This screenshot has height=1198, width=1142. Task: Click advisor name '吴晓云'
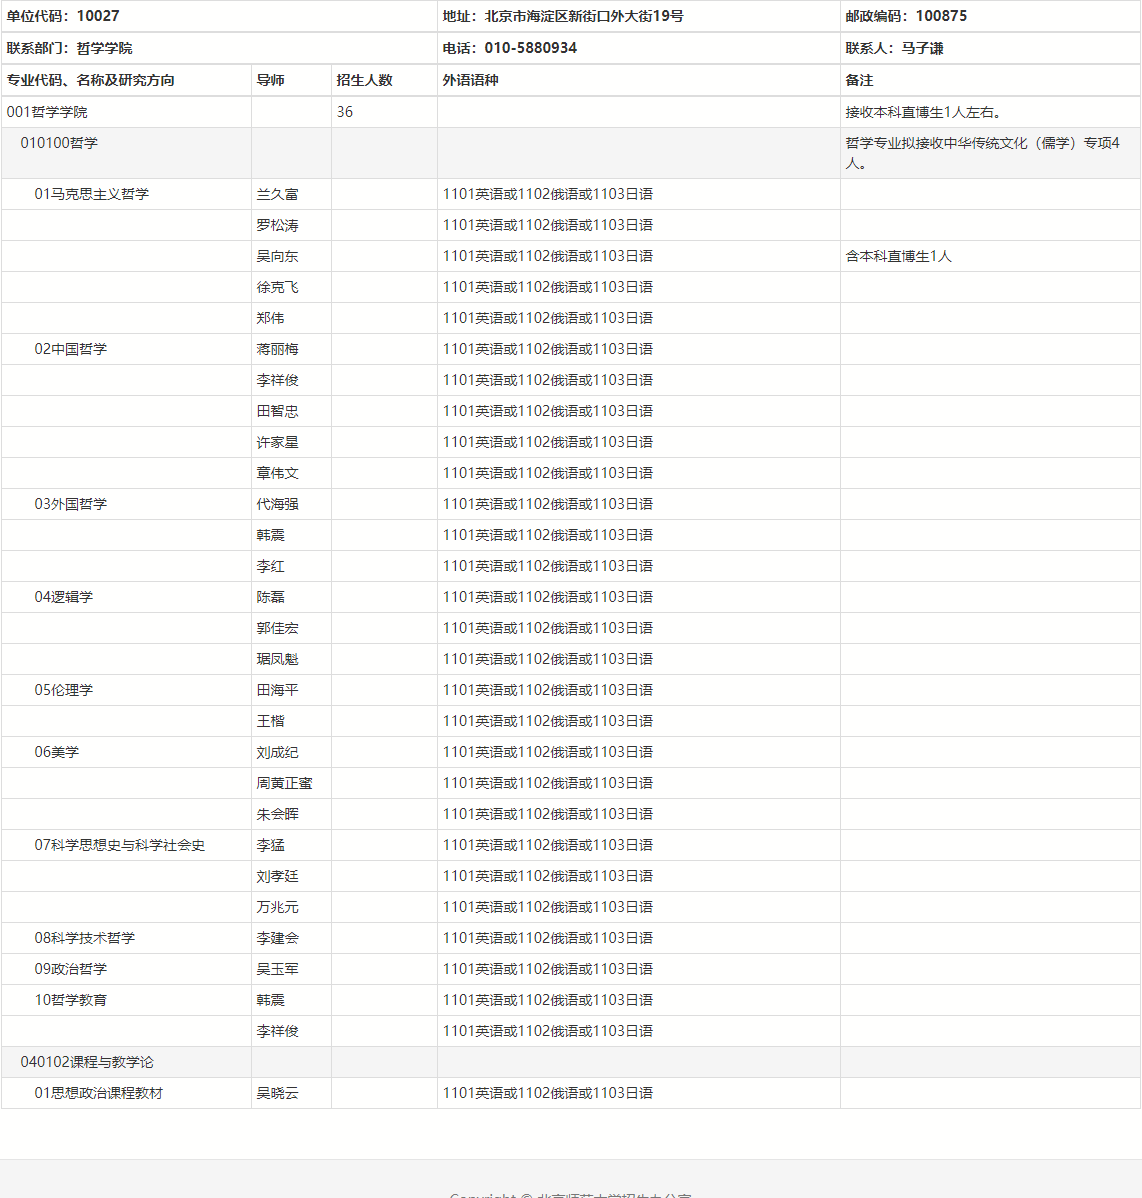tap(277, 1093)
